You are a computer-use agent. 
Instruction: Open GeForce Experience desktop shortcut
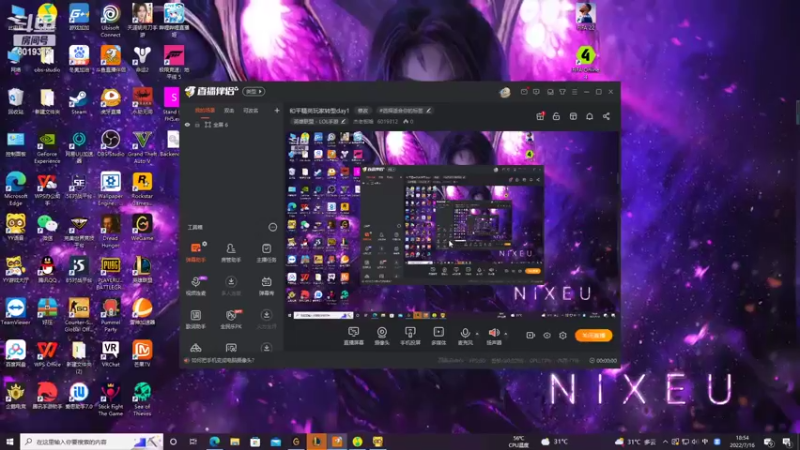(47, 147)
